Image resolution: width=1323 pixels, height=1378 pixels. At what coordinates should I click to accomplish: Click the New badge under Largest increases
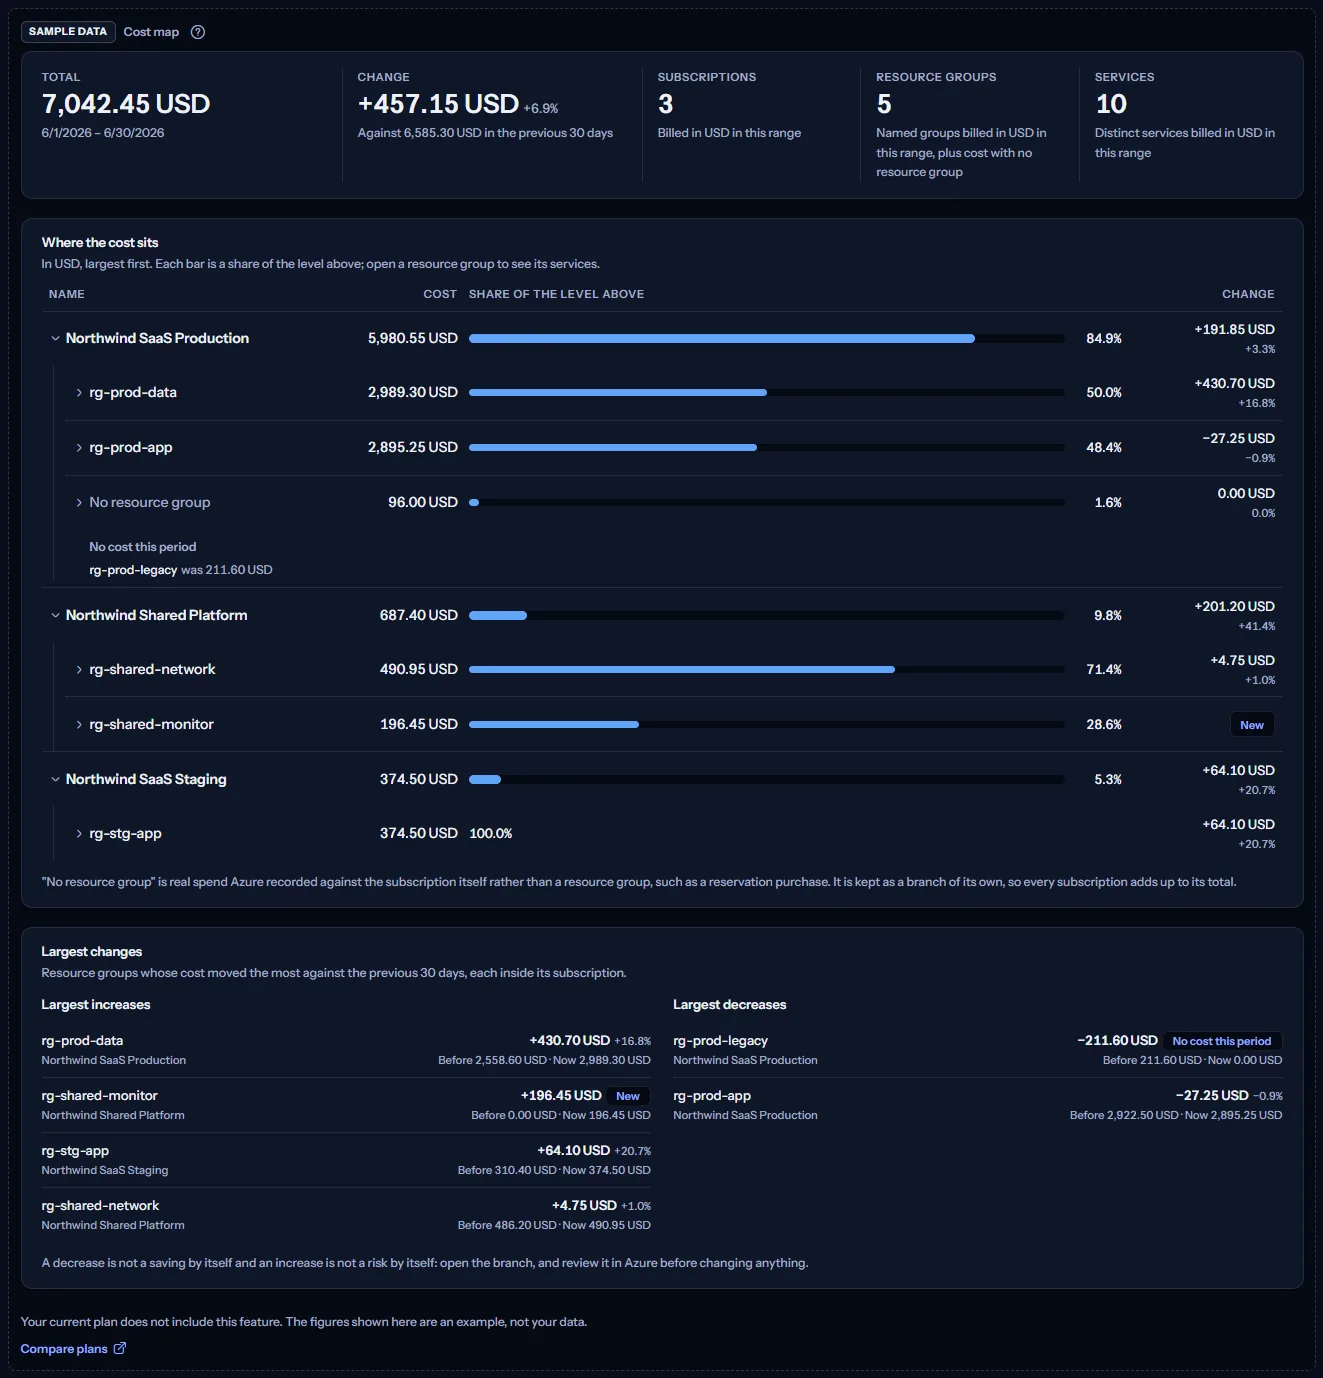(628, 1096)
